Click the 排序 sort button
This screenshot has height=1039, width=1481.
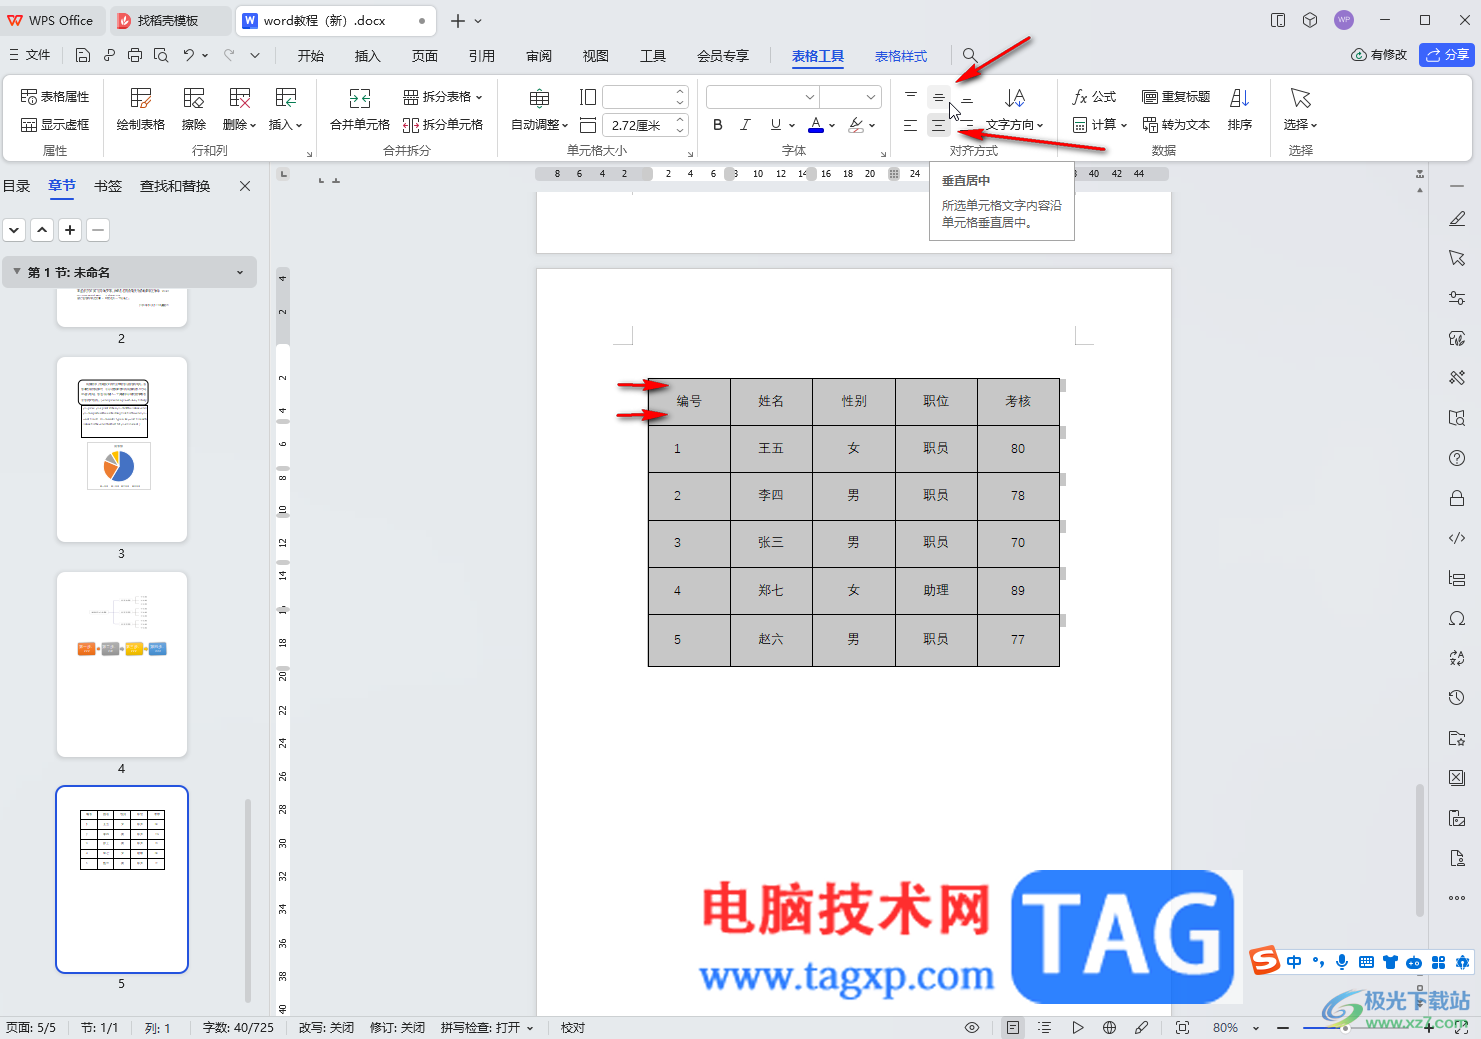(x=1240, y=109)
